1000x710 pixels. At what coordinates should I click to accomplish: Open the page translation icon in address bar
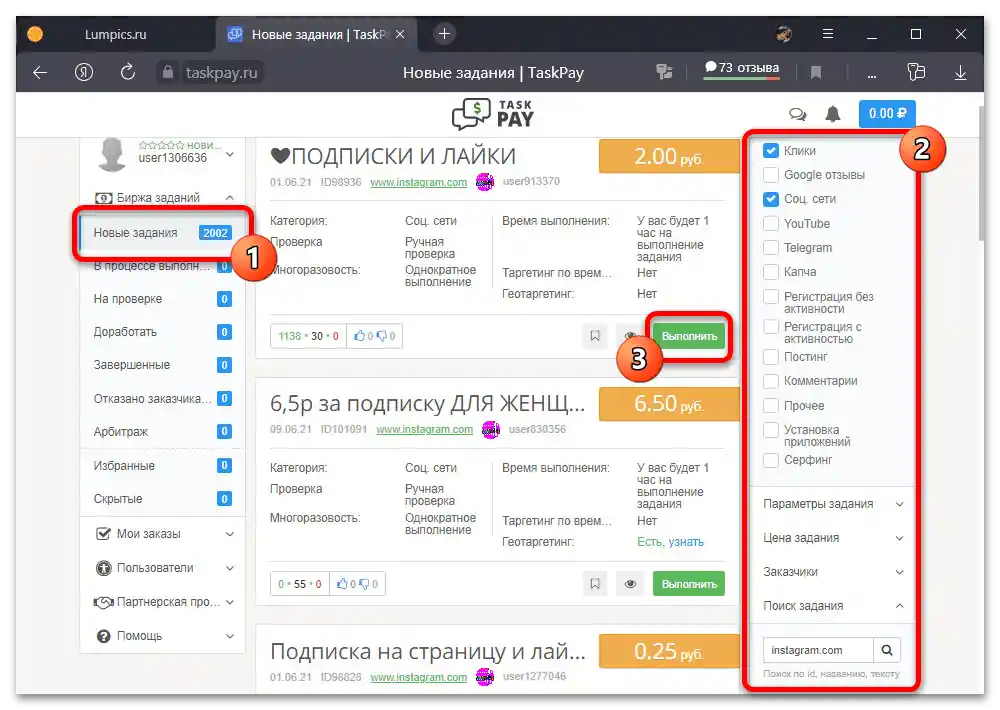(665, 72)
